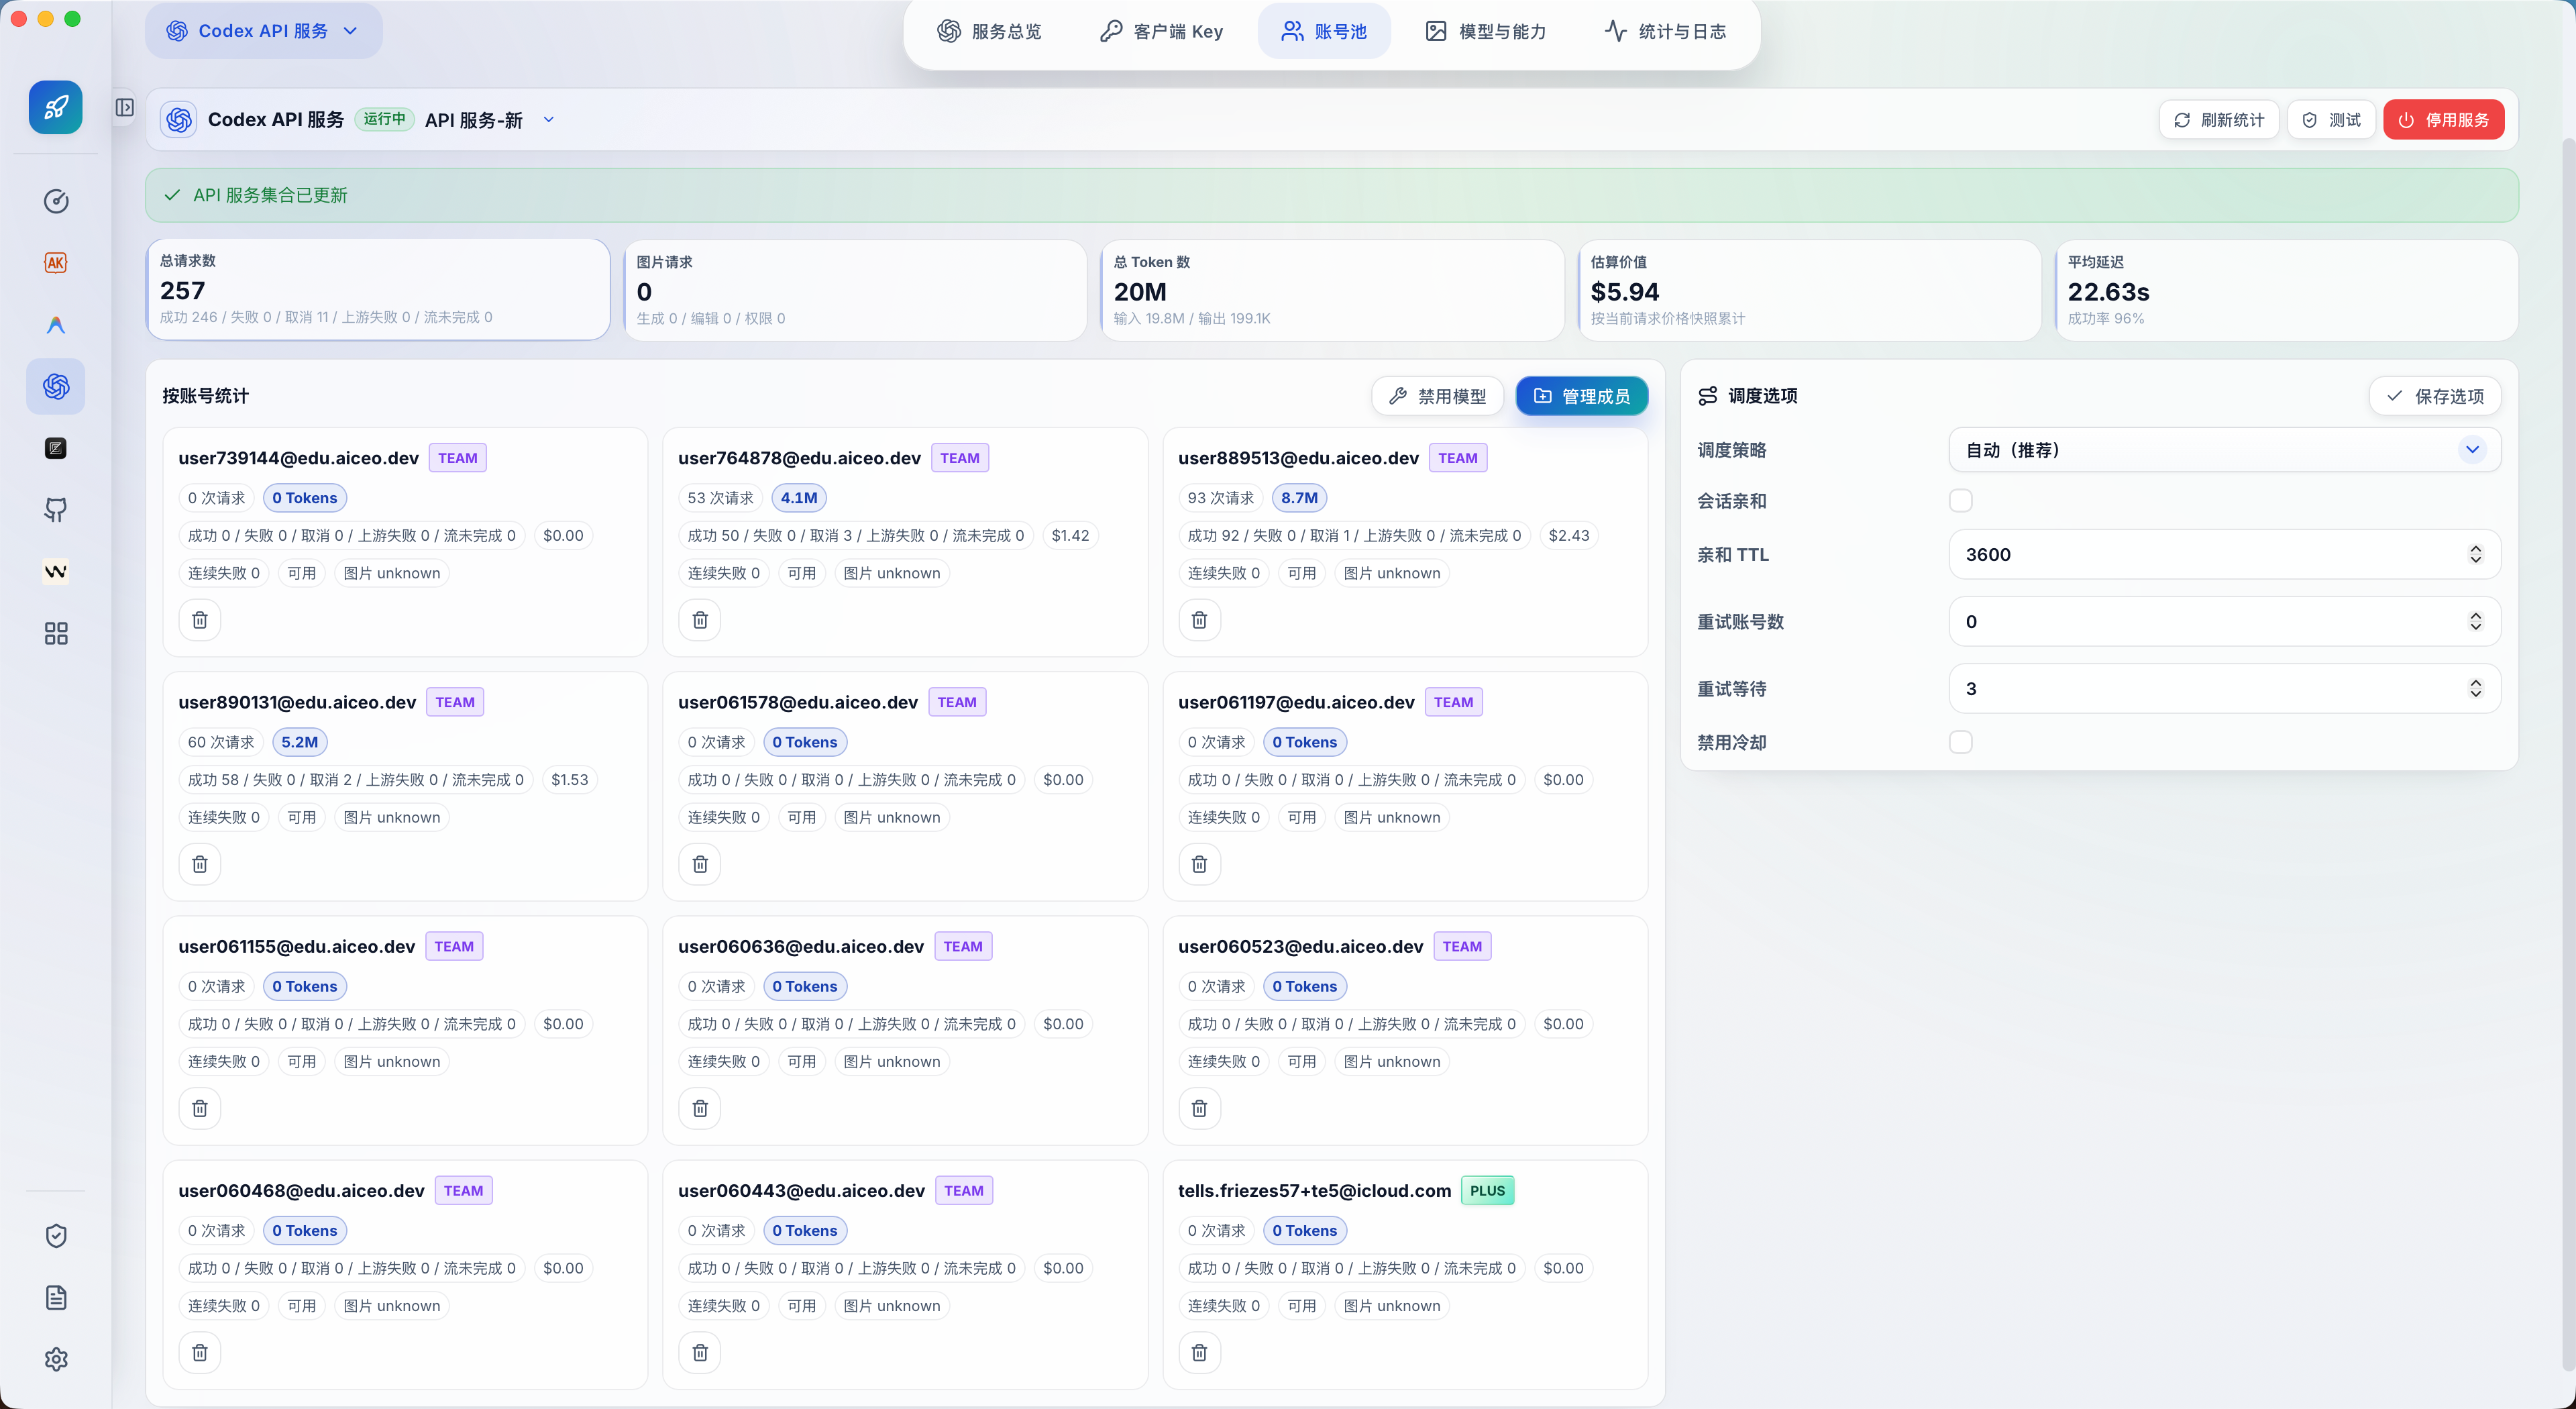This screenshot has height=1409, width=2576.
Task: Click the 4.1M token badge for user764878
Action: point(799,498)
